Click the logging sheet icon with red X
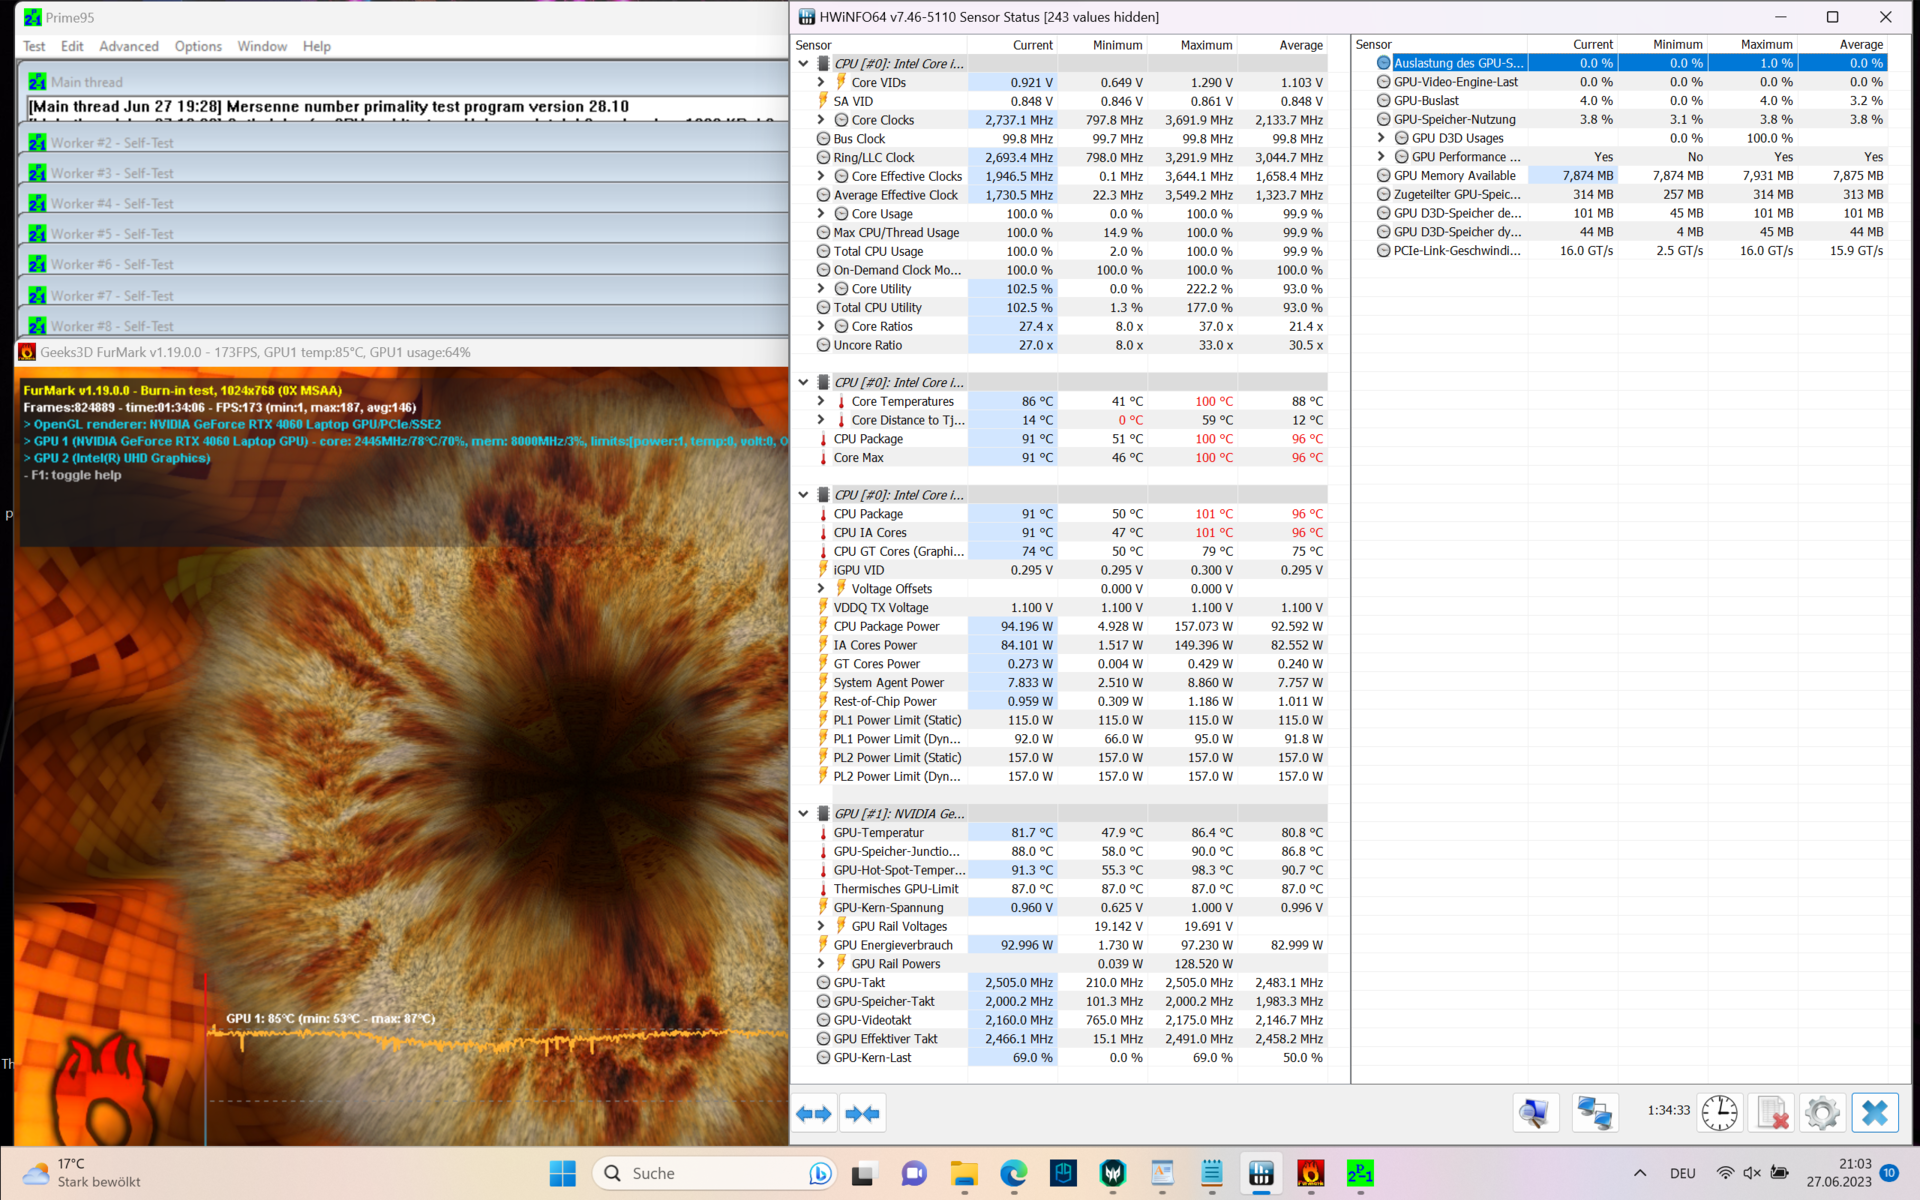 (x=1772, y=1113)
